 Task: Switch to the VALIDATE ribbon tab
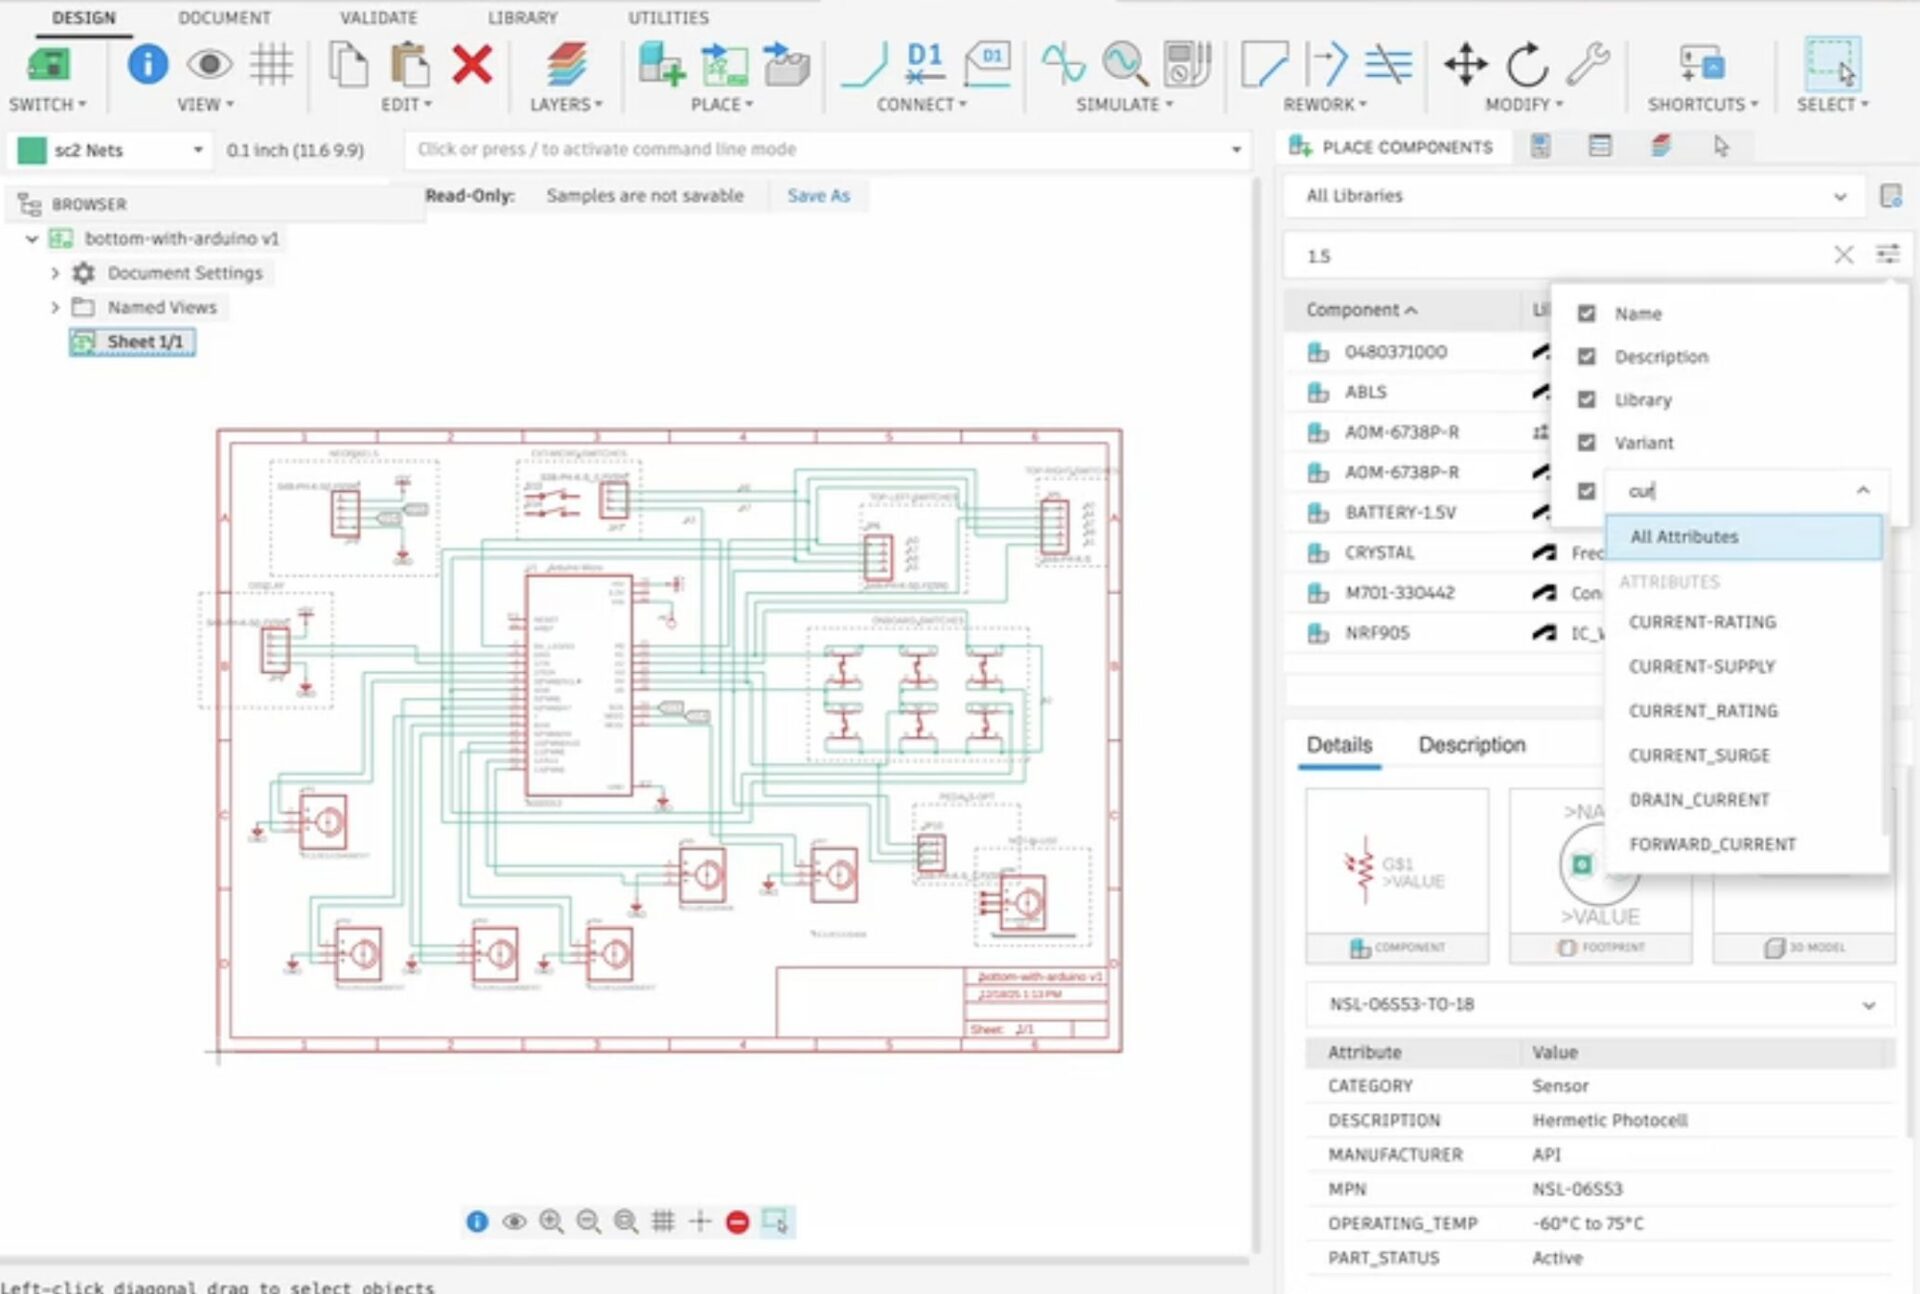[378, 18]
